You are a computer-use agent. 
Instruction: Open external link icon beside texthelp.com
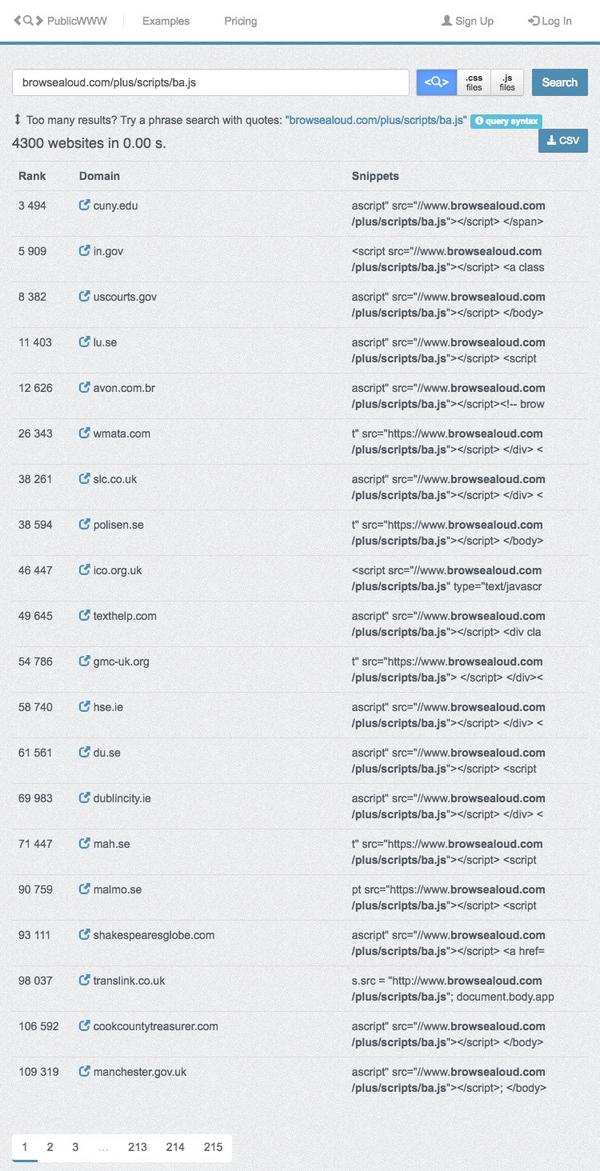(84, 615)
